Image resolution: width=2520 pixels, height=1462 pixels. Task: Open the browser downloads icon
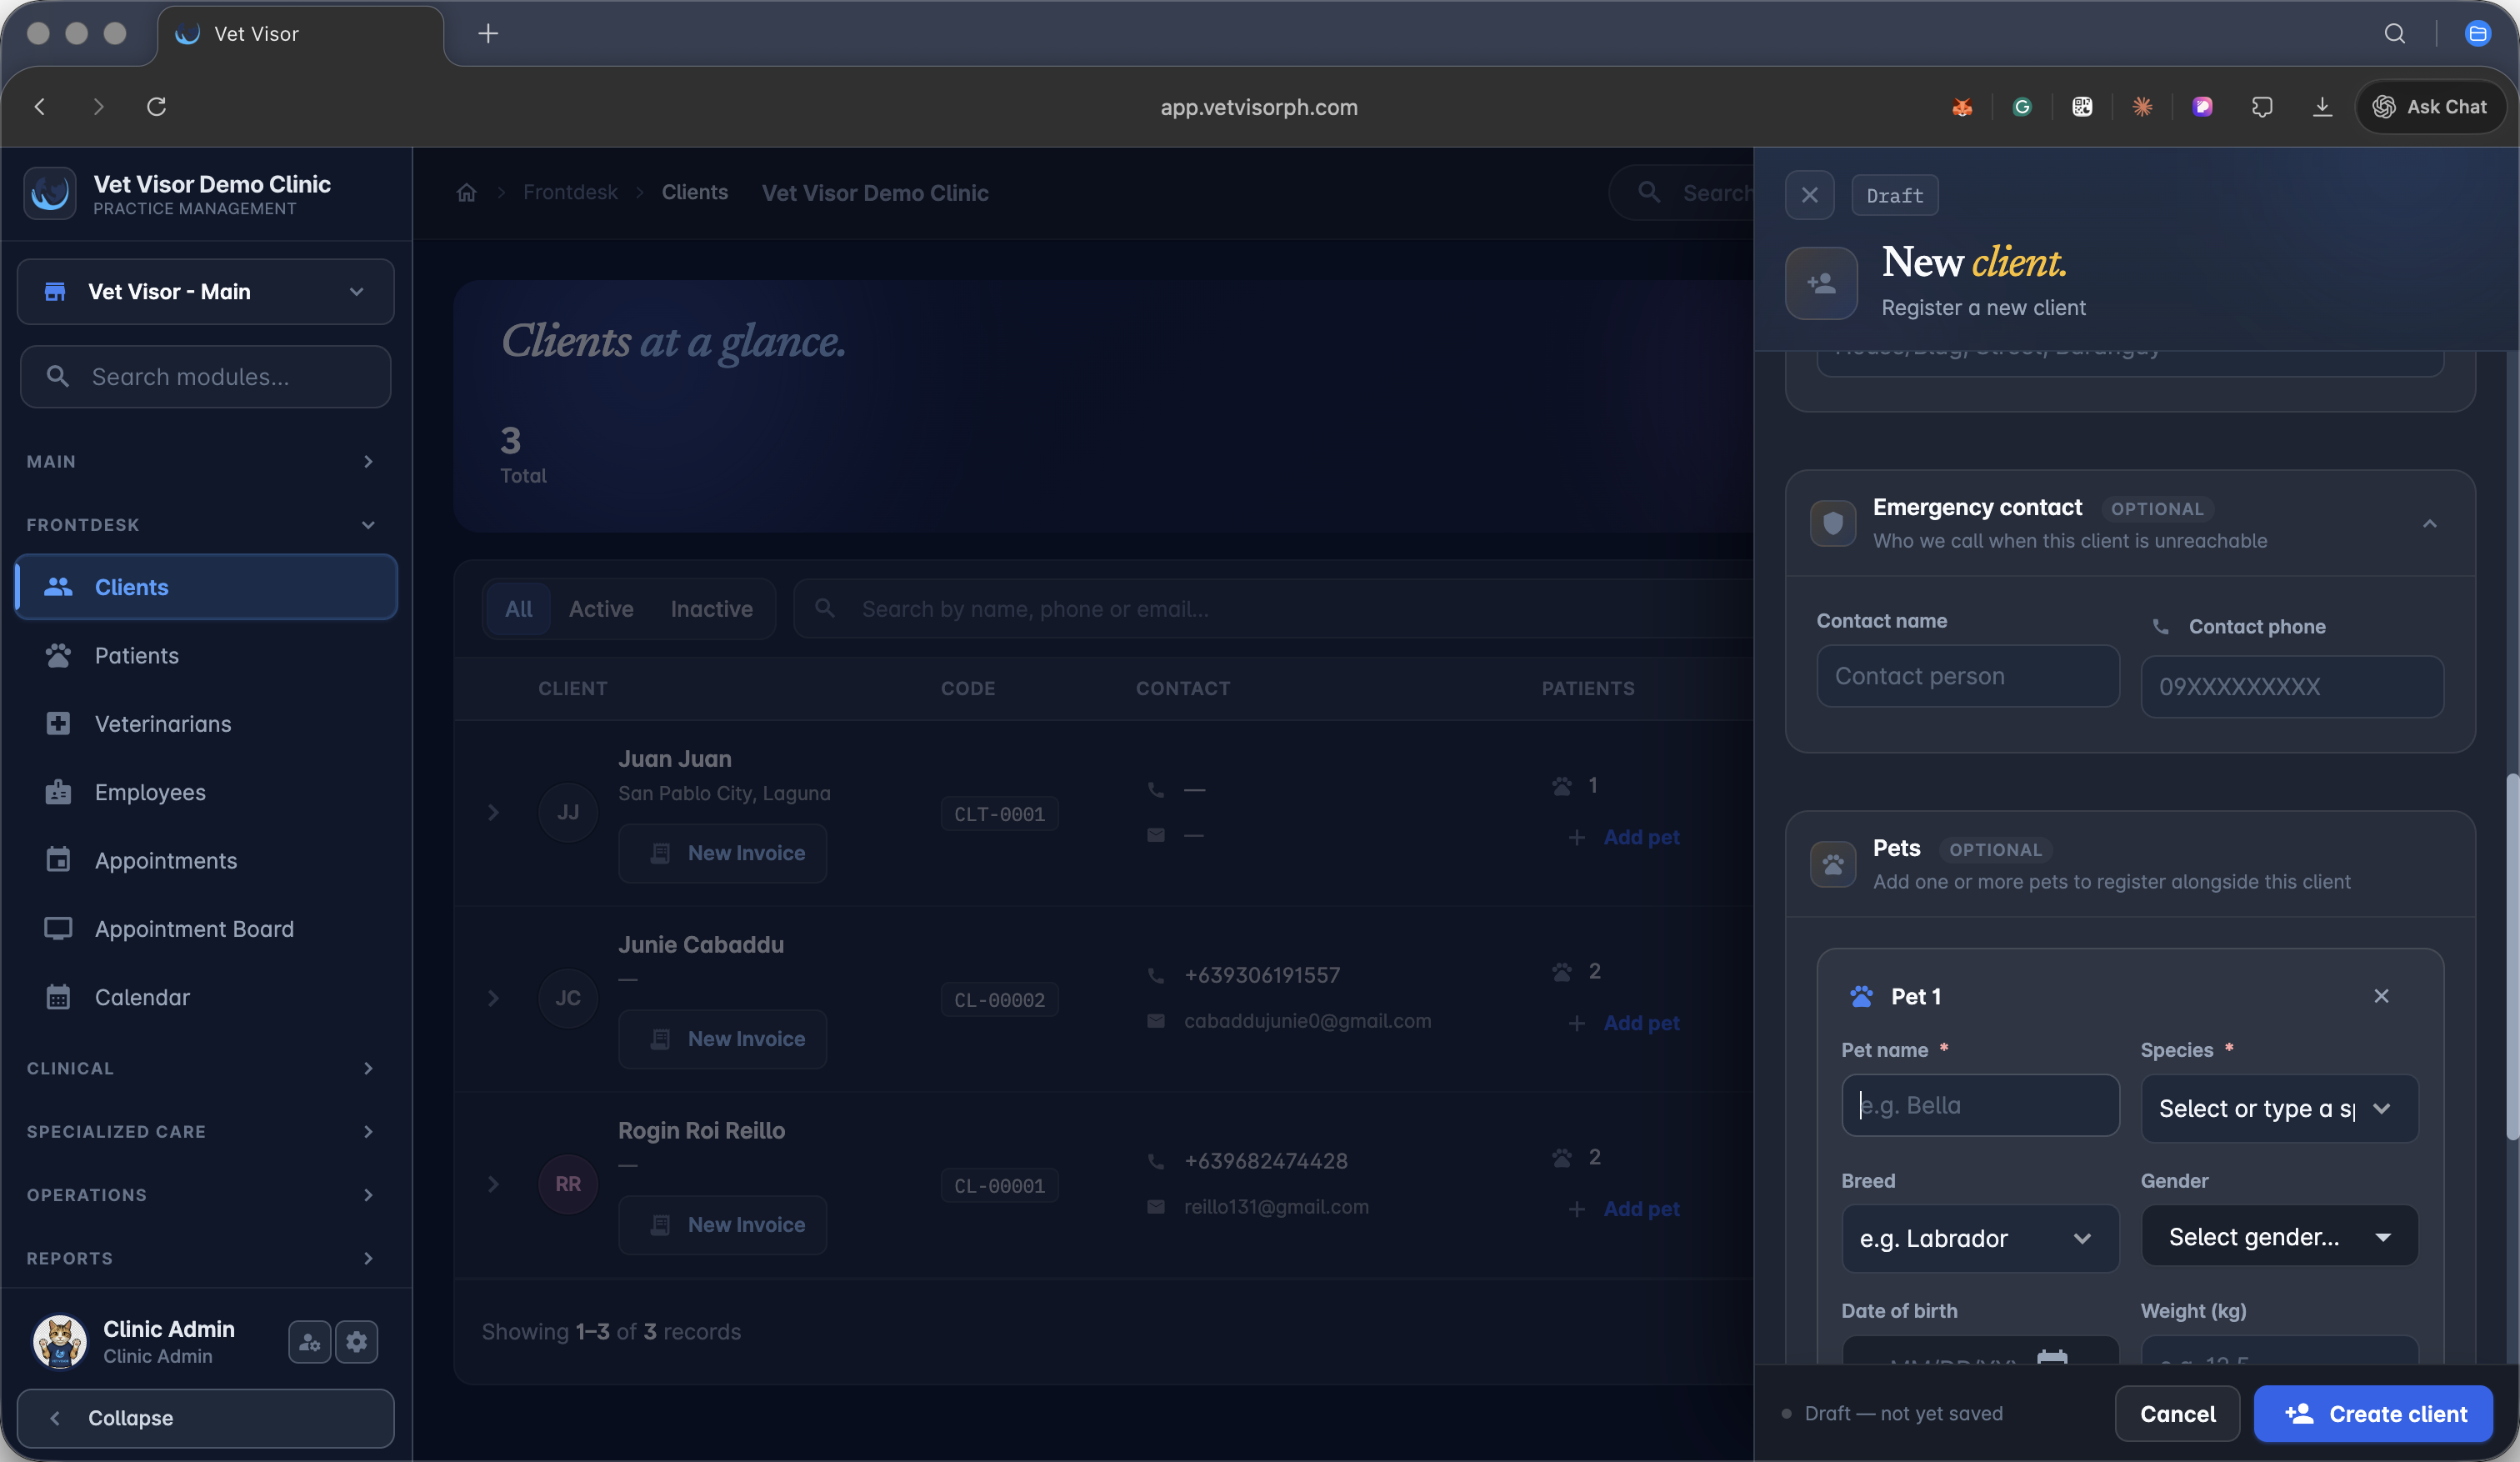pos(2322,107)
